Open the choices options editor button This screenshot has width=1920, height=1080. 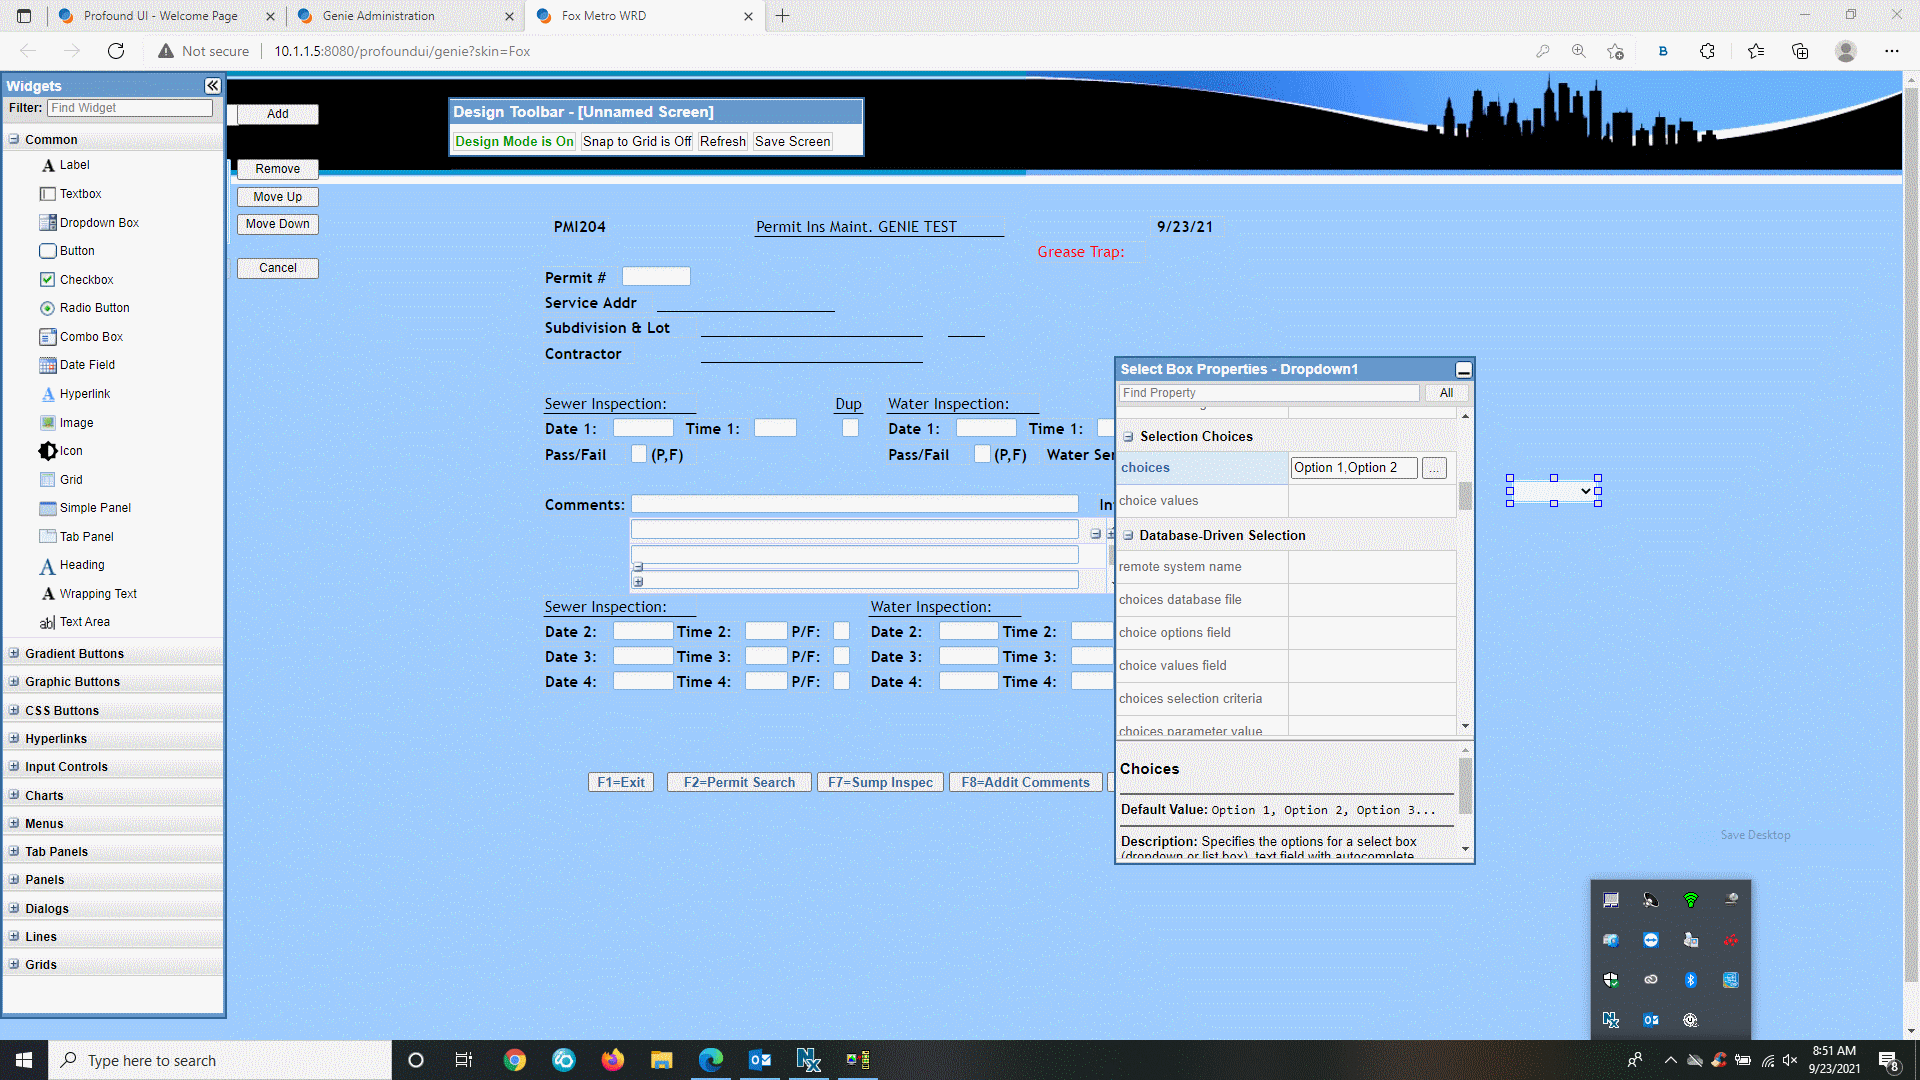(x=1435, y=467)
